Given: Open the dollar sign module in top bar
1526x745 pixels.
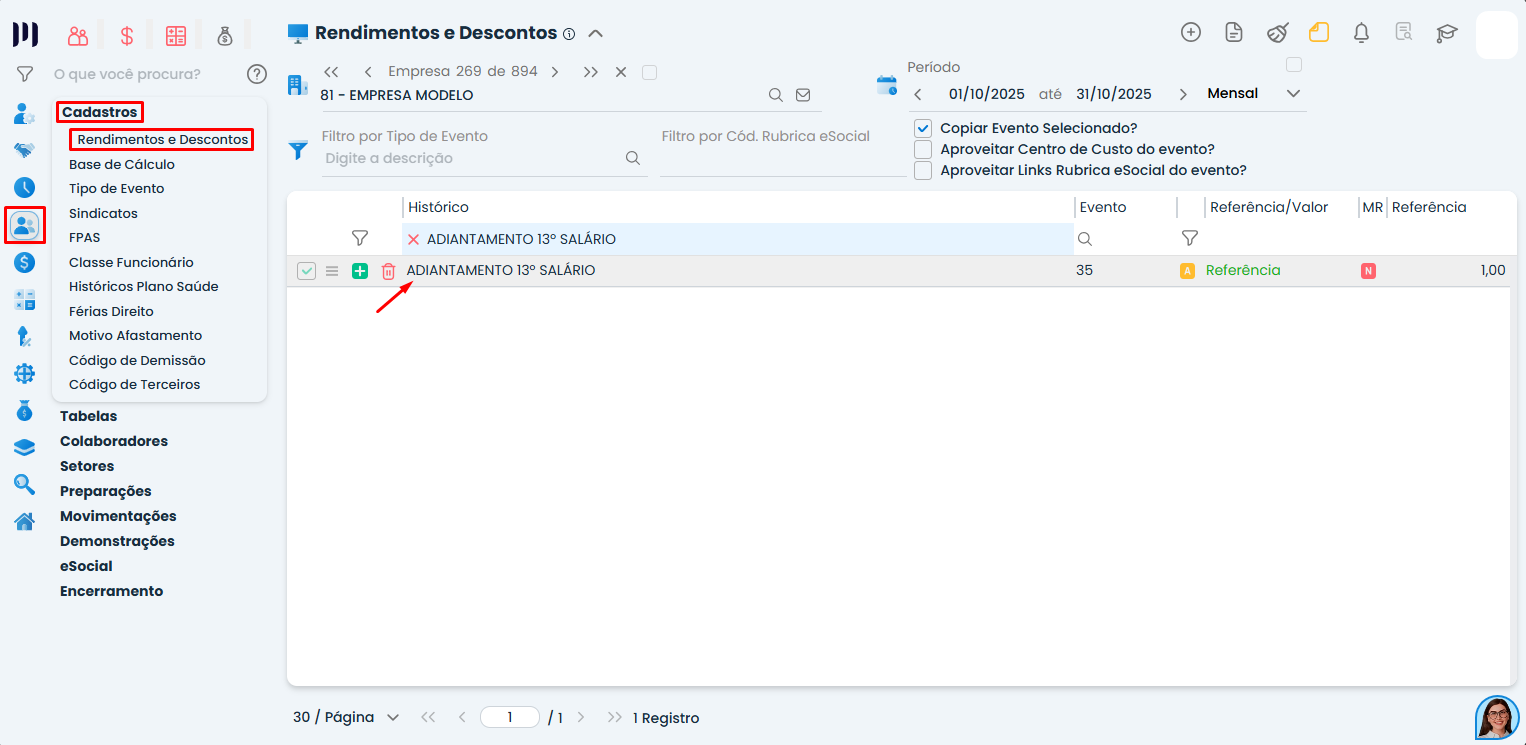Looking at the screenshot, I should 127,36.
